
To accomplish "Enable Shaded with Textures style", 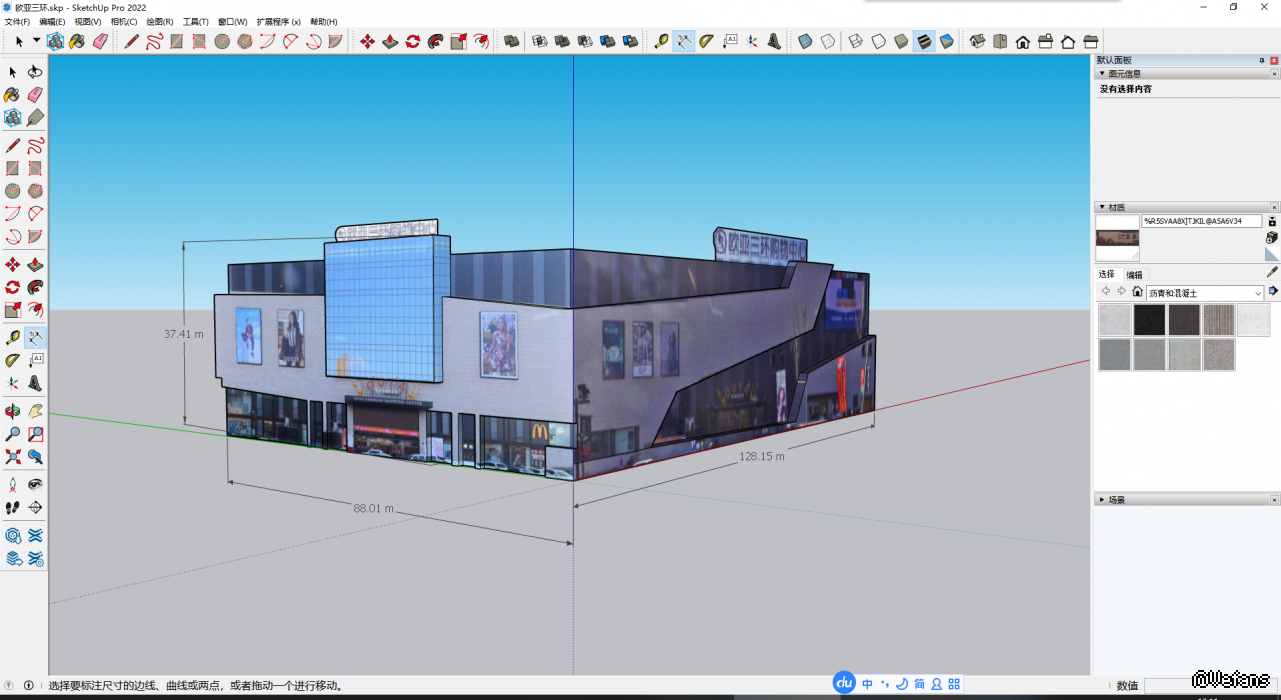I will 923,41.
